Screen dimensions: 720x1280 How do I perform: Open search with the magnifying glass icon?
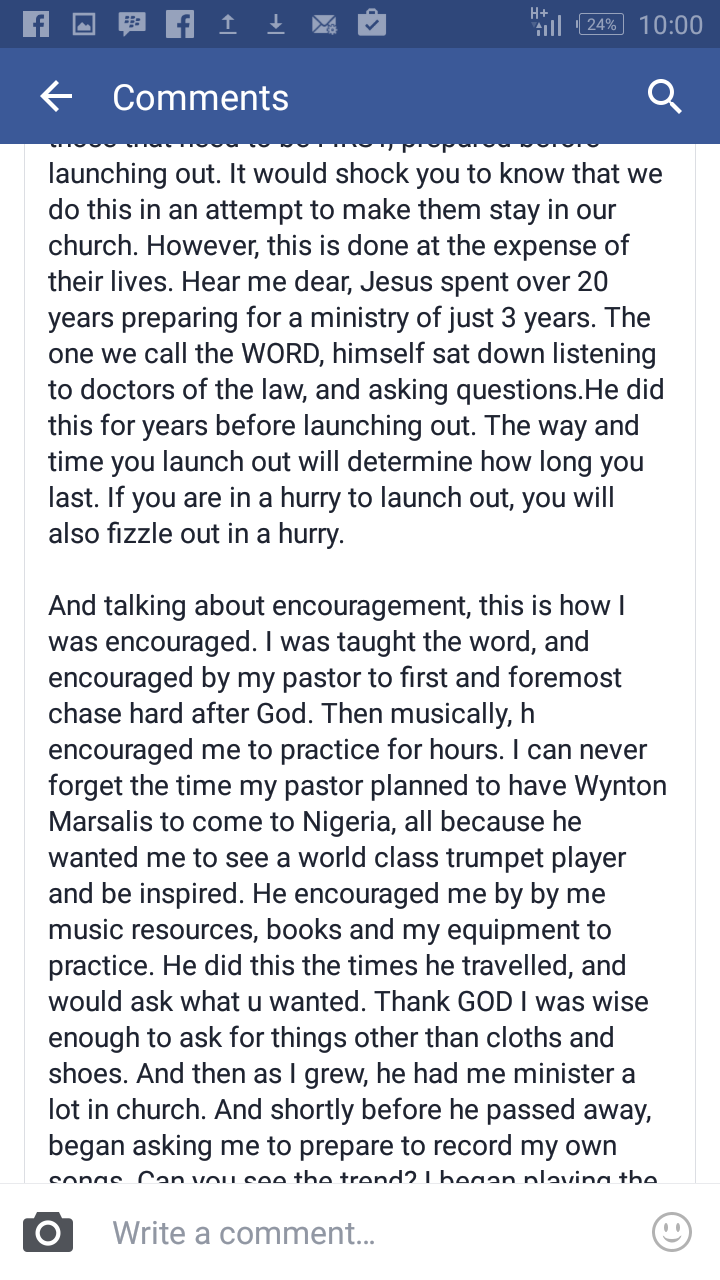click(664, 97)
